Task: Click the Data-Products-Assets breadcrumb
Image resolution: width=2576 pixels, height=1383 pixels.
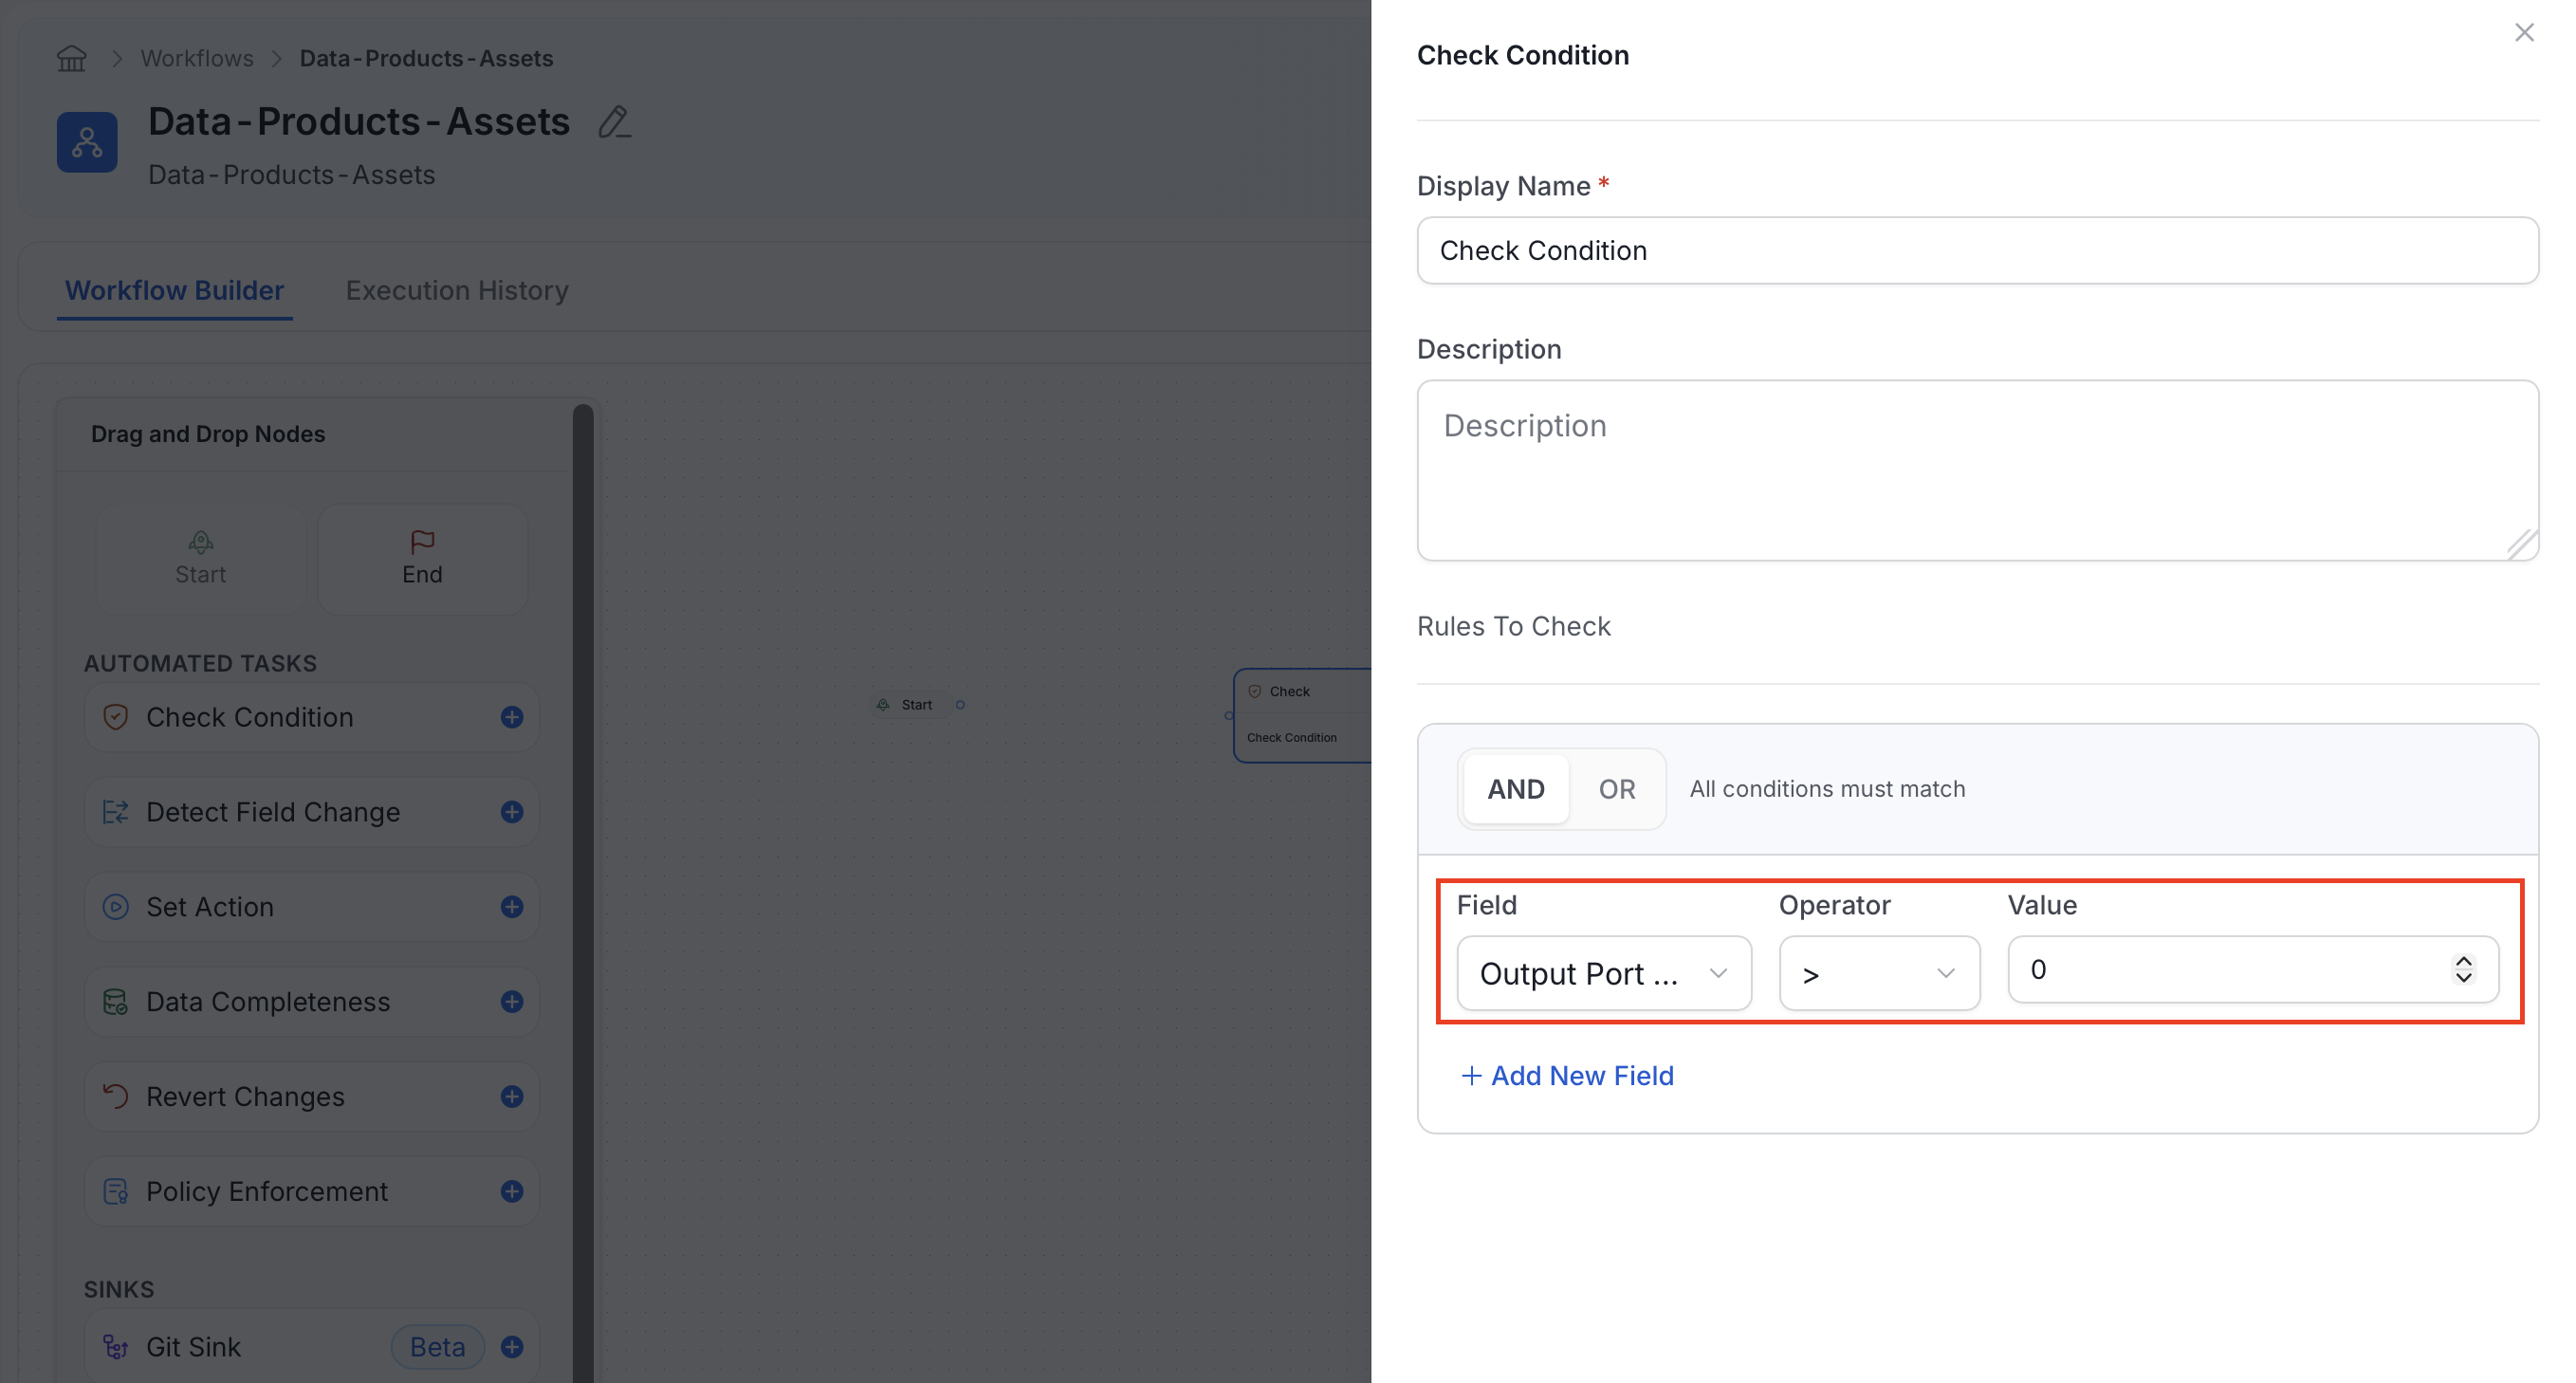Action: [426, 58]
